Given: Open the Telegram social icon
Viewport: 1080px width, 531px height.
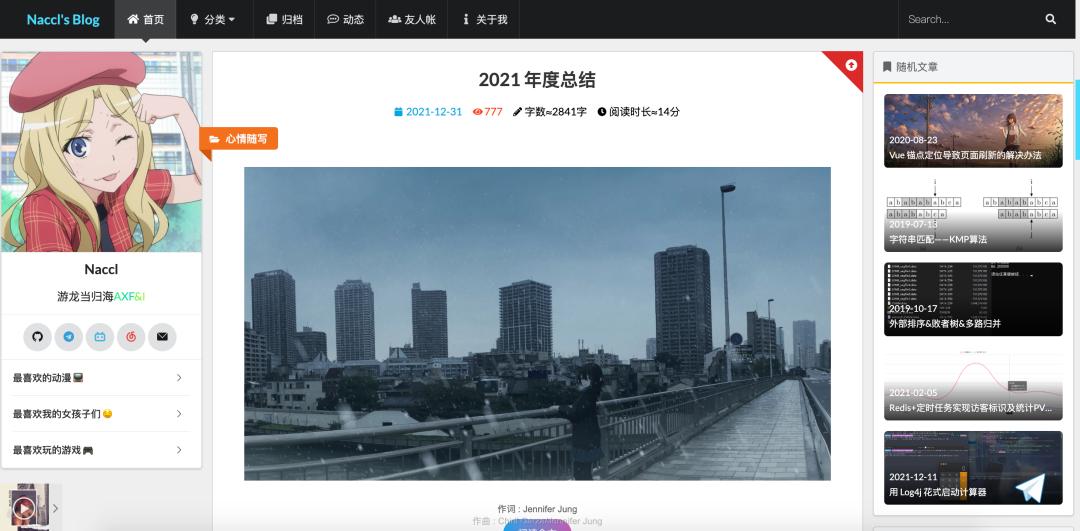Looking at the screenshot, I should pos(69,337).
